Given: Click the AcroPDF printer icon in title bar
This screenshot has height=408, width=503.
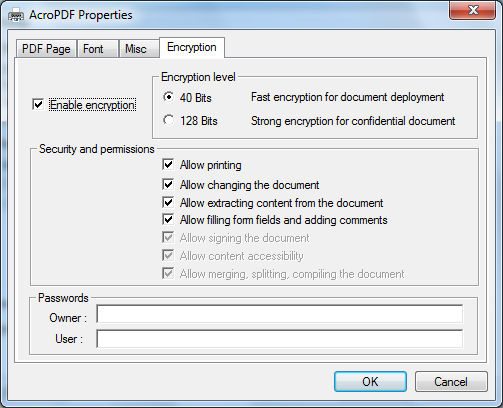Looking at the screenshot, I should pos(16,15).
